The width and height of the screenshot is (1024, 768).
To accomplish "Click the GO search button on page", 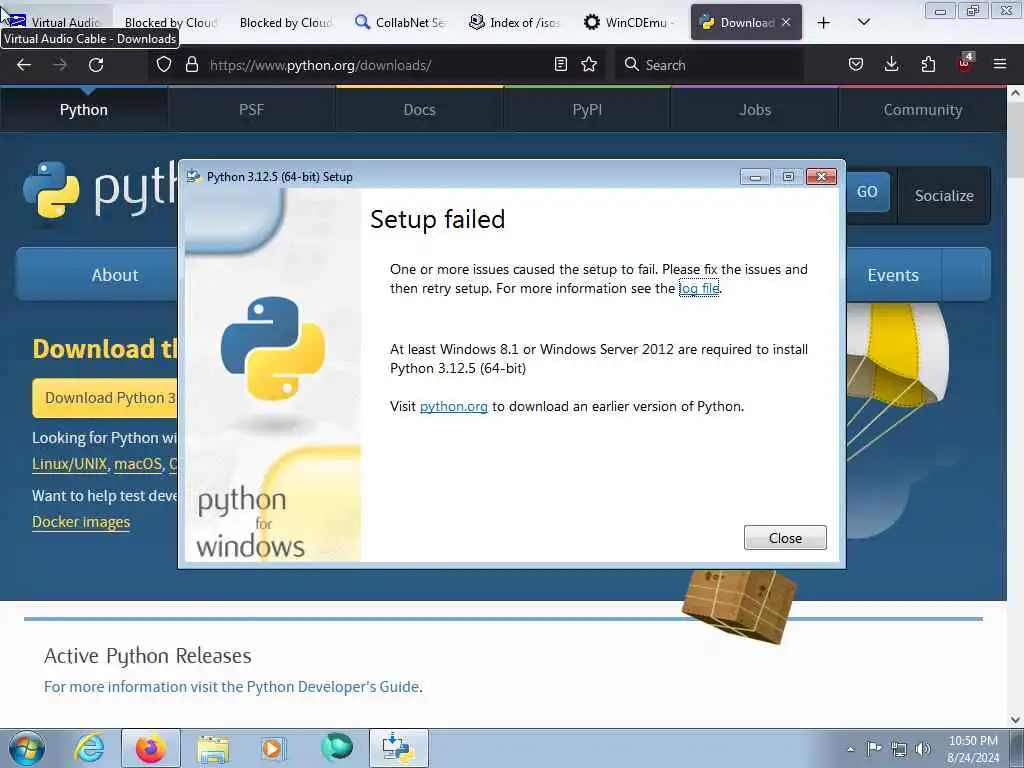I will click(868, 192).
